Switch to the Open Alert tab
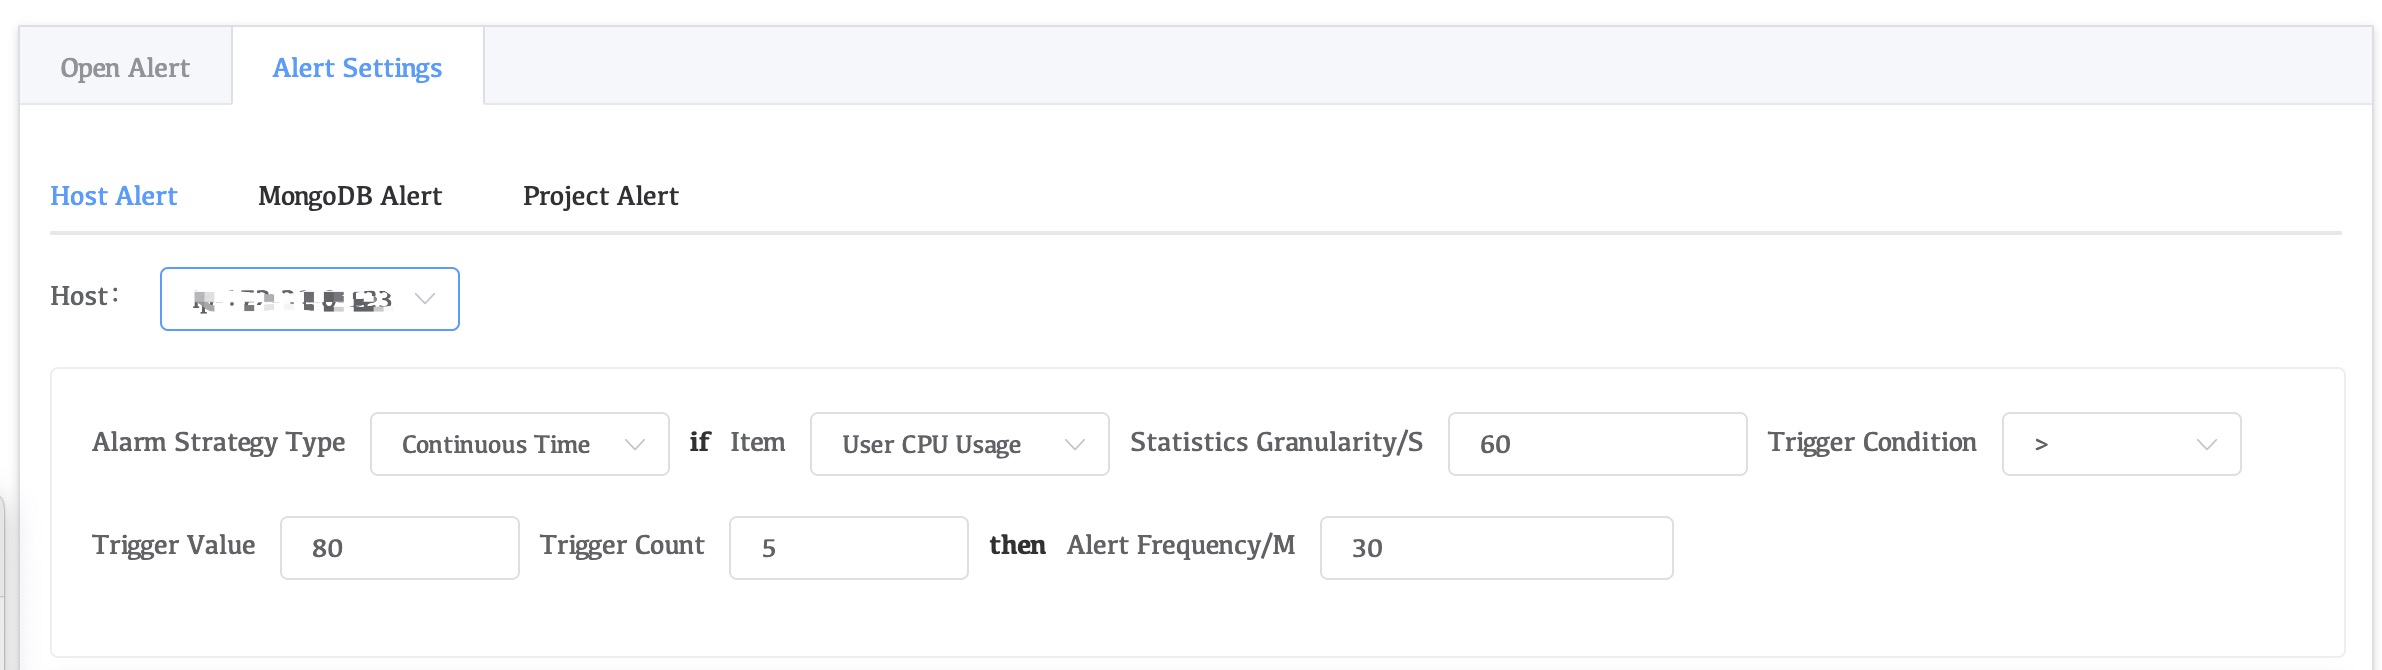This screenshot has height=670, width=2382. coord(125,68)
